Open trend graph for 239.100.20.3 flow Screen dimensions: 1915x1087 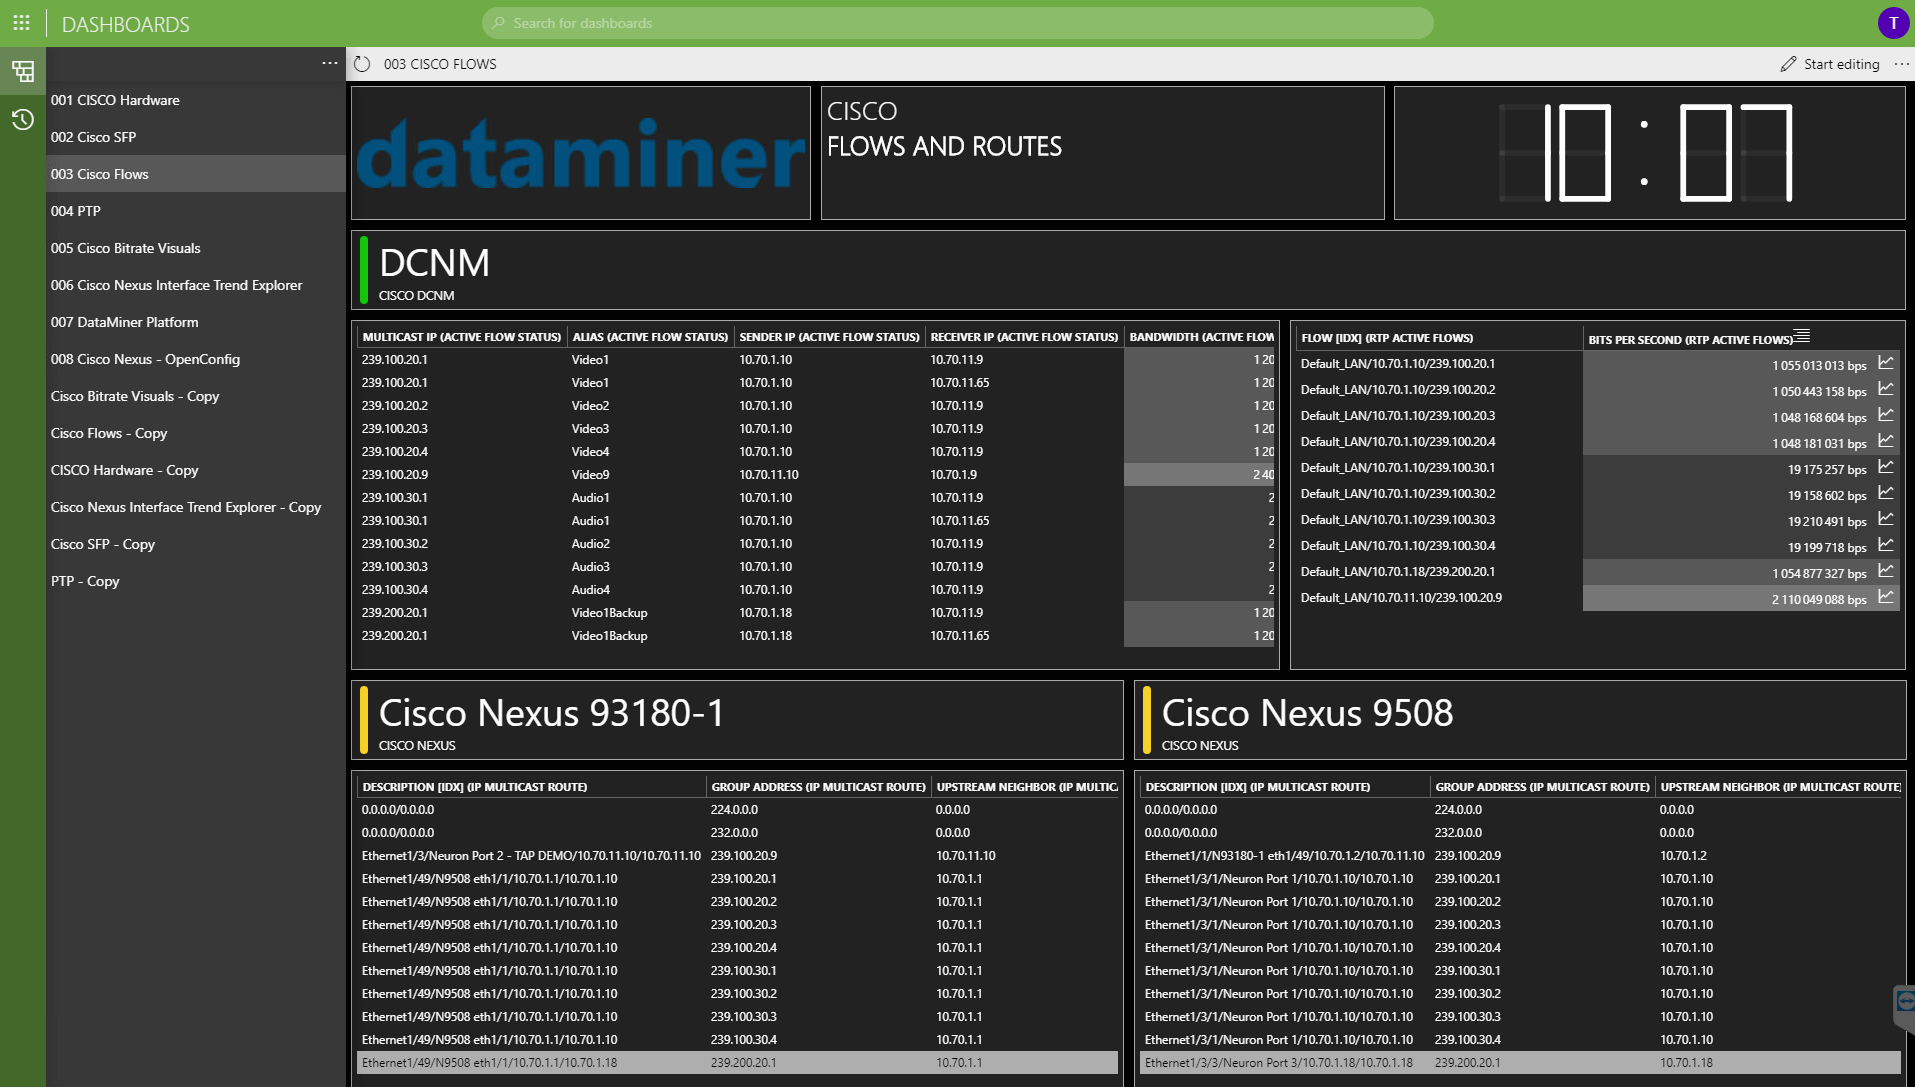pos(1885,415)
